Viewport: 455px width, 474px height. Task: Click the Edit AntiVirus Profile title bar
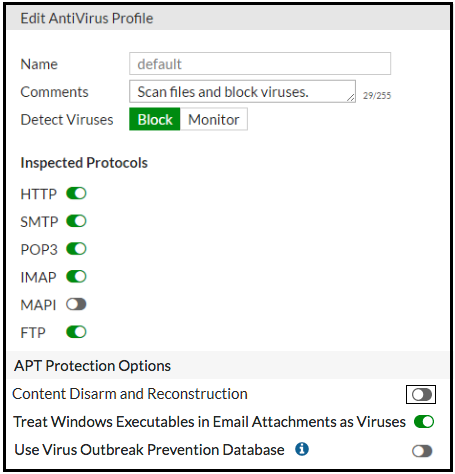click(228, 18)
